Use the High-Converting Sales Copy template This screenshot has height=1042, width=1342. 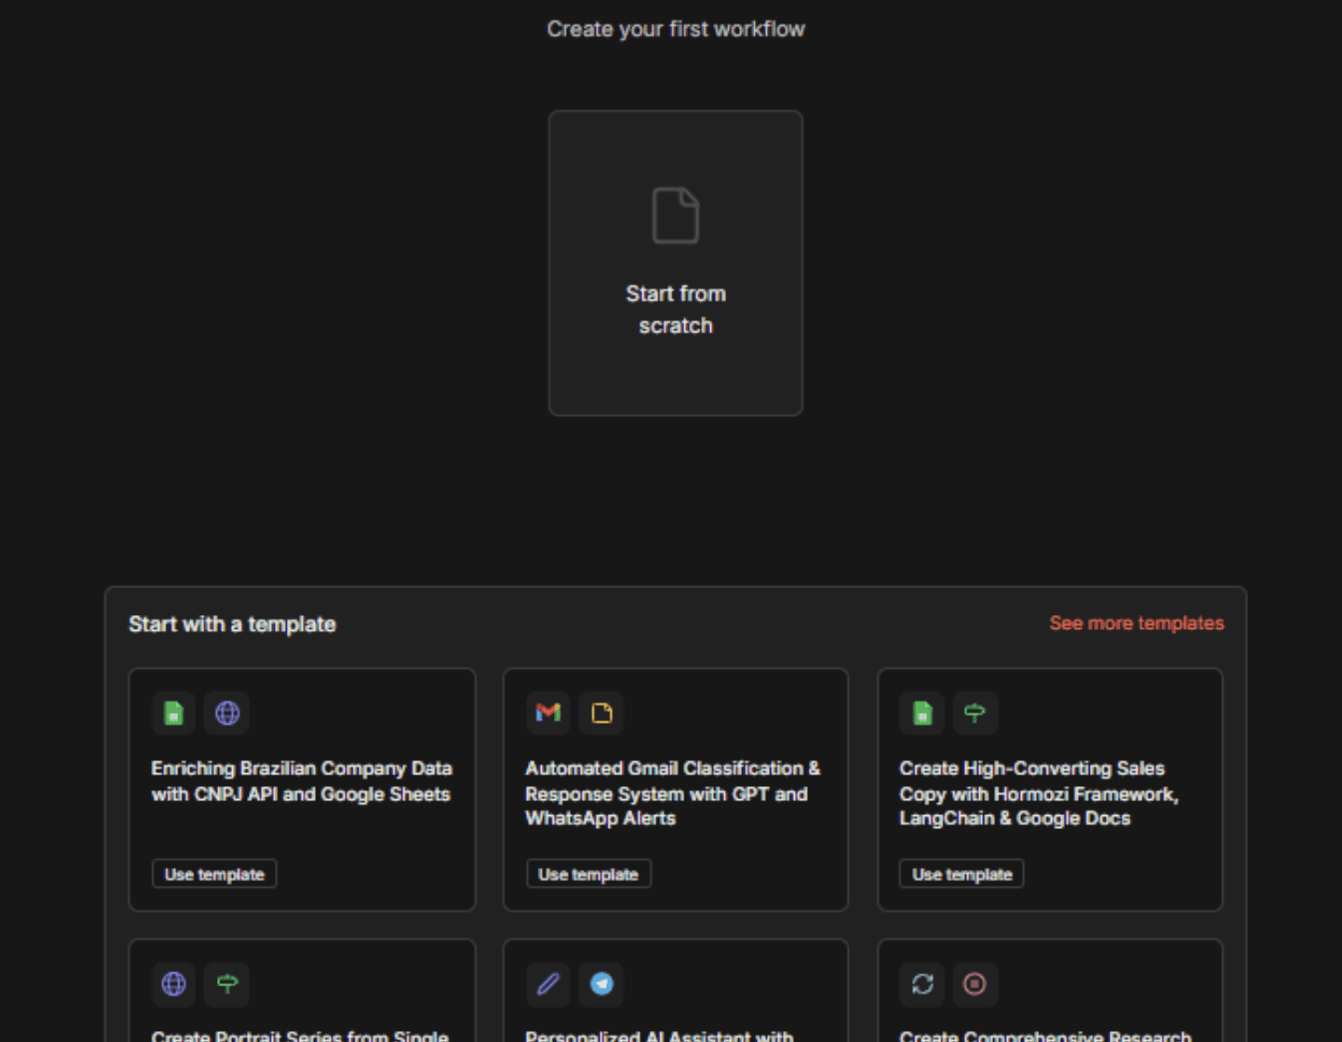click(x=961, y=874)
